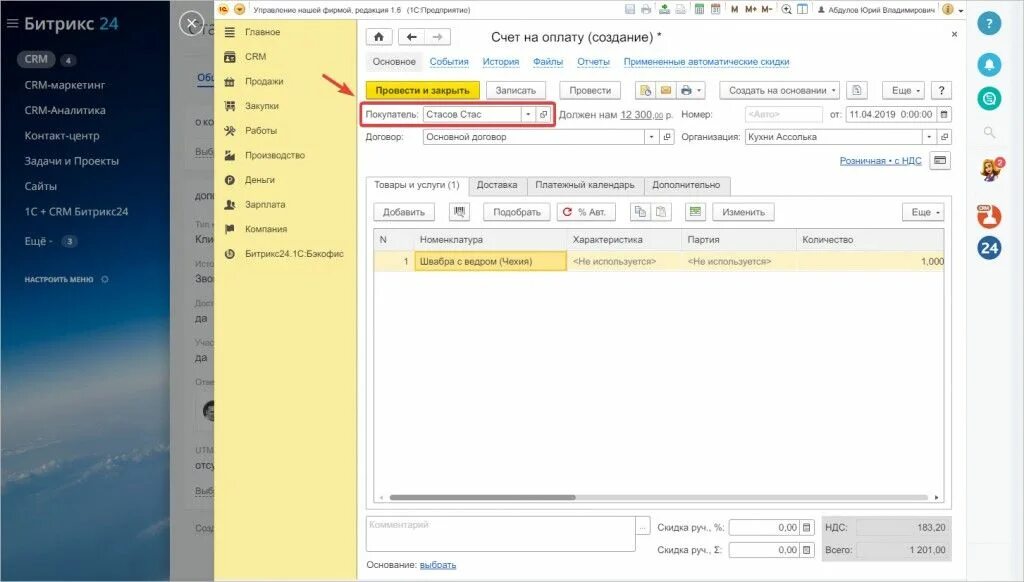Open help with the question mark button
This screenshot has width=1024, height=582.
tap(941, 90)
